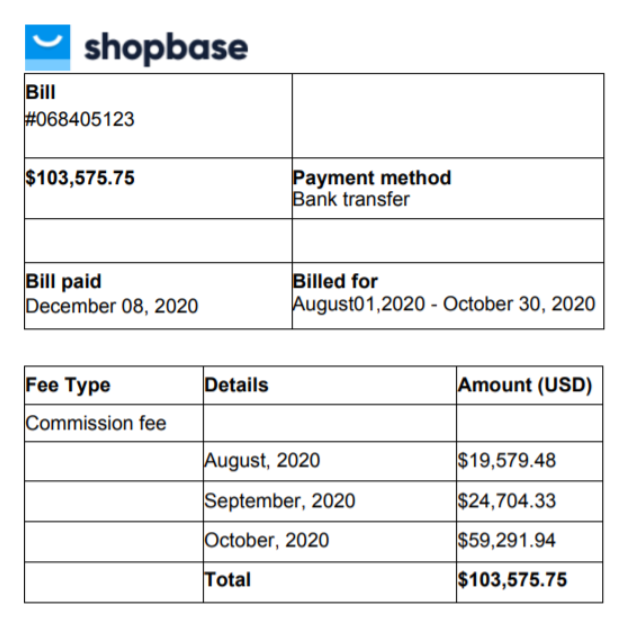Click the shopbase wordmark text
Viewport: 633px width, 633px height.
[x=166, y=48]
